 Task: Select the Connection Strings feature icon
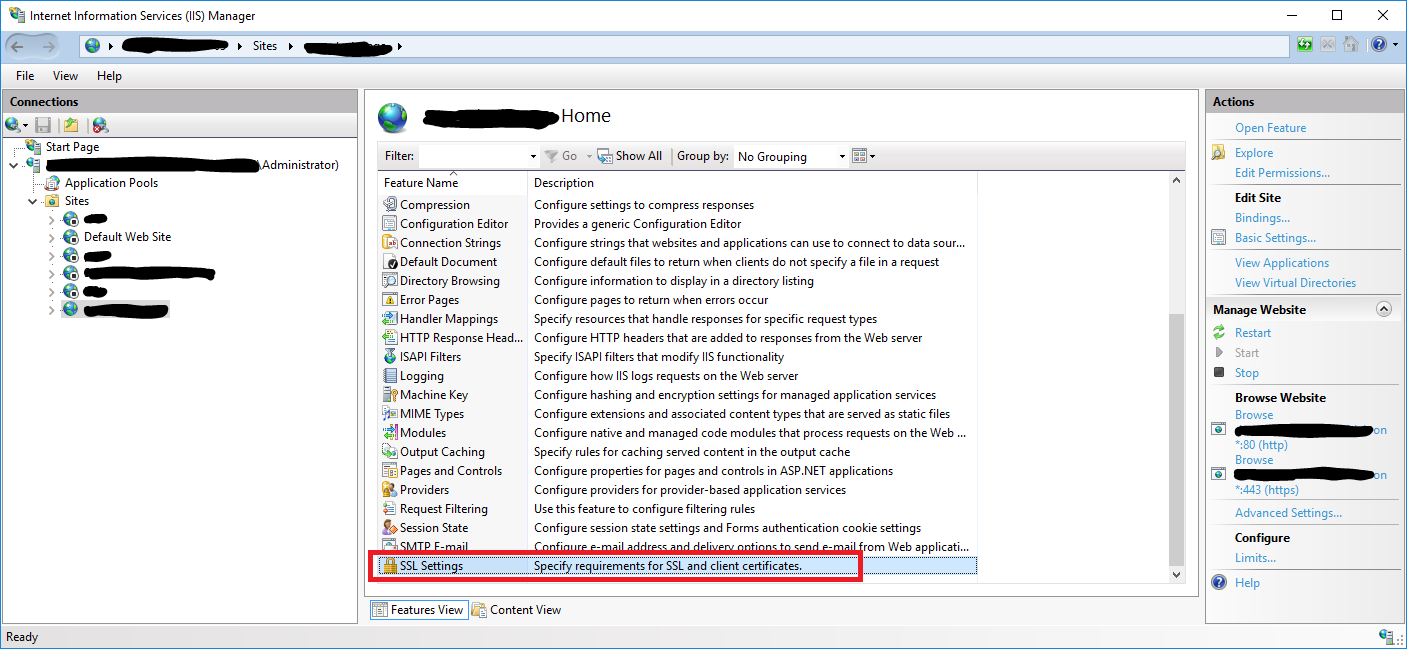coord(391,243)
